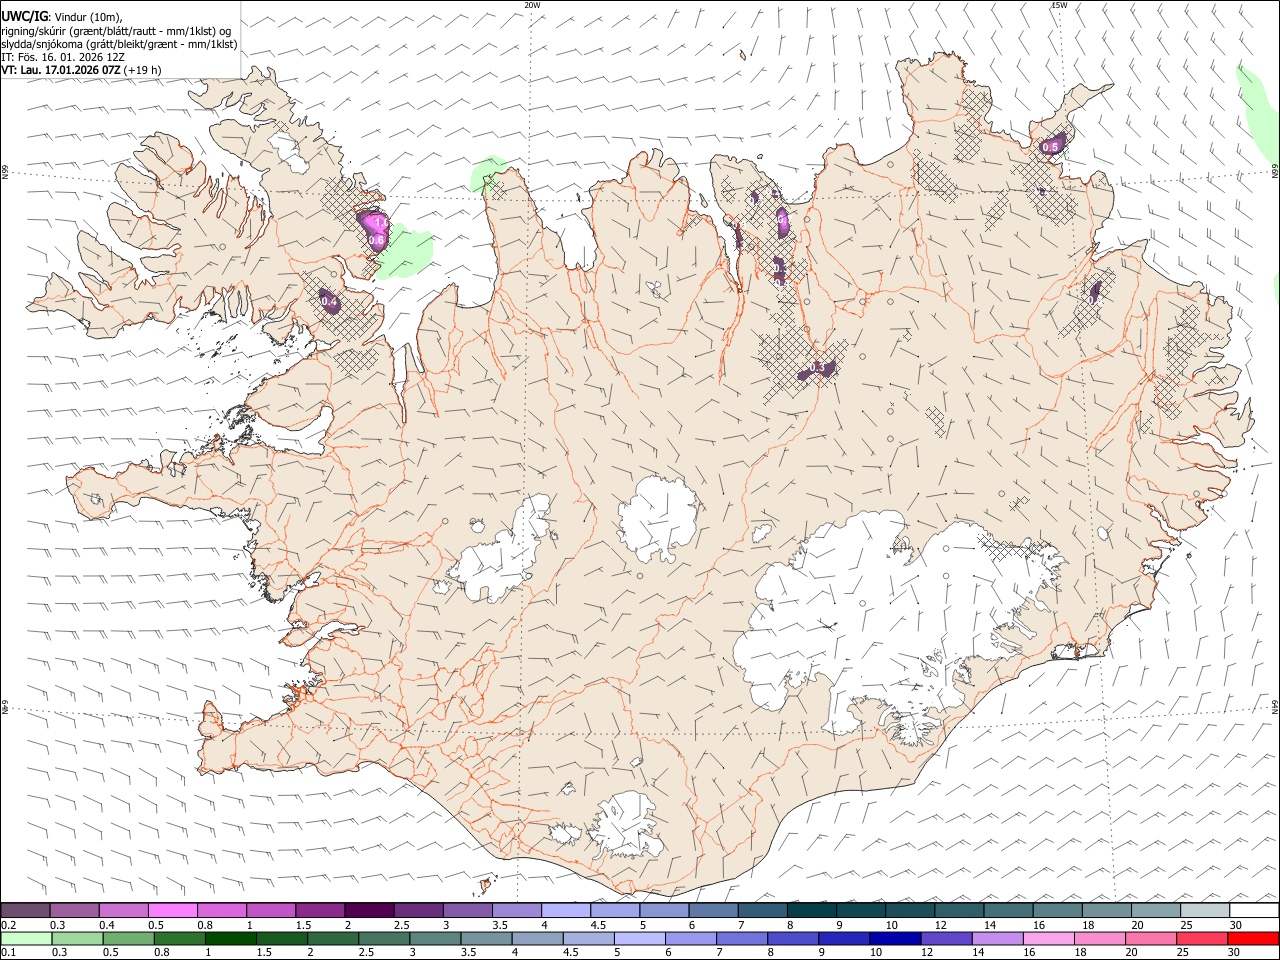Screen dimensions: 1280x960
Task: Choose the 4.5 lavender swatch on snow scale
Action: coord(615,910)
